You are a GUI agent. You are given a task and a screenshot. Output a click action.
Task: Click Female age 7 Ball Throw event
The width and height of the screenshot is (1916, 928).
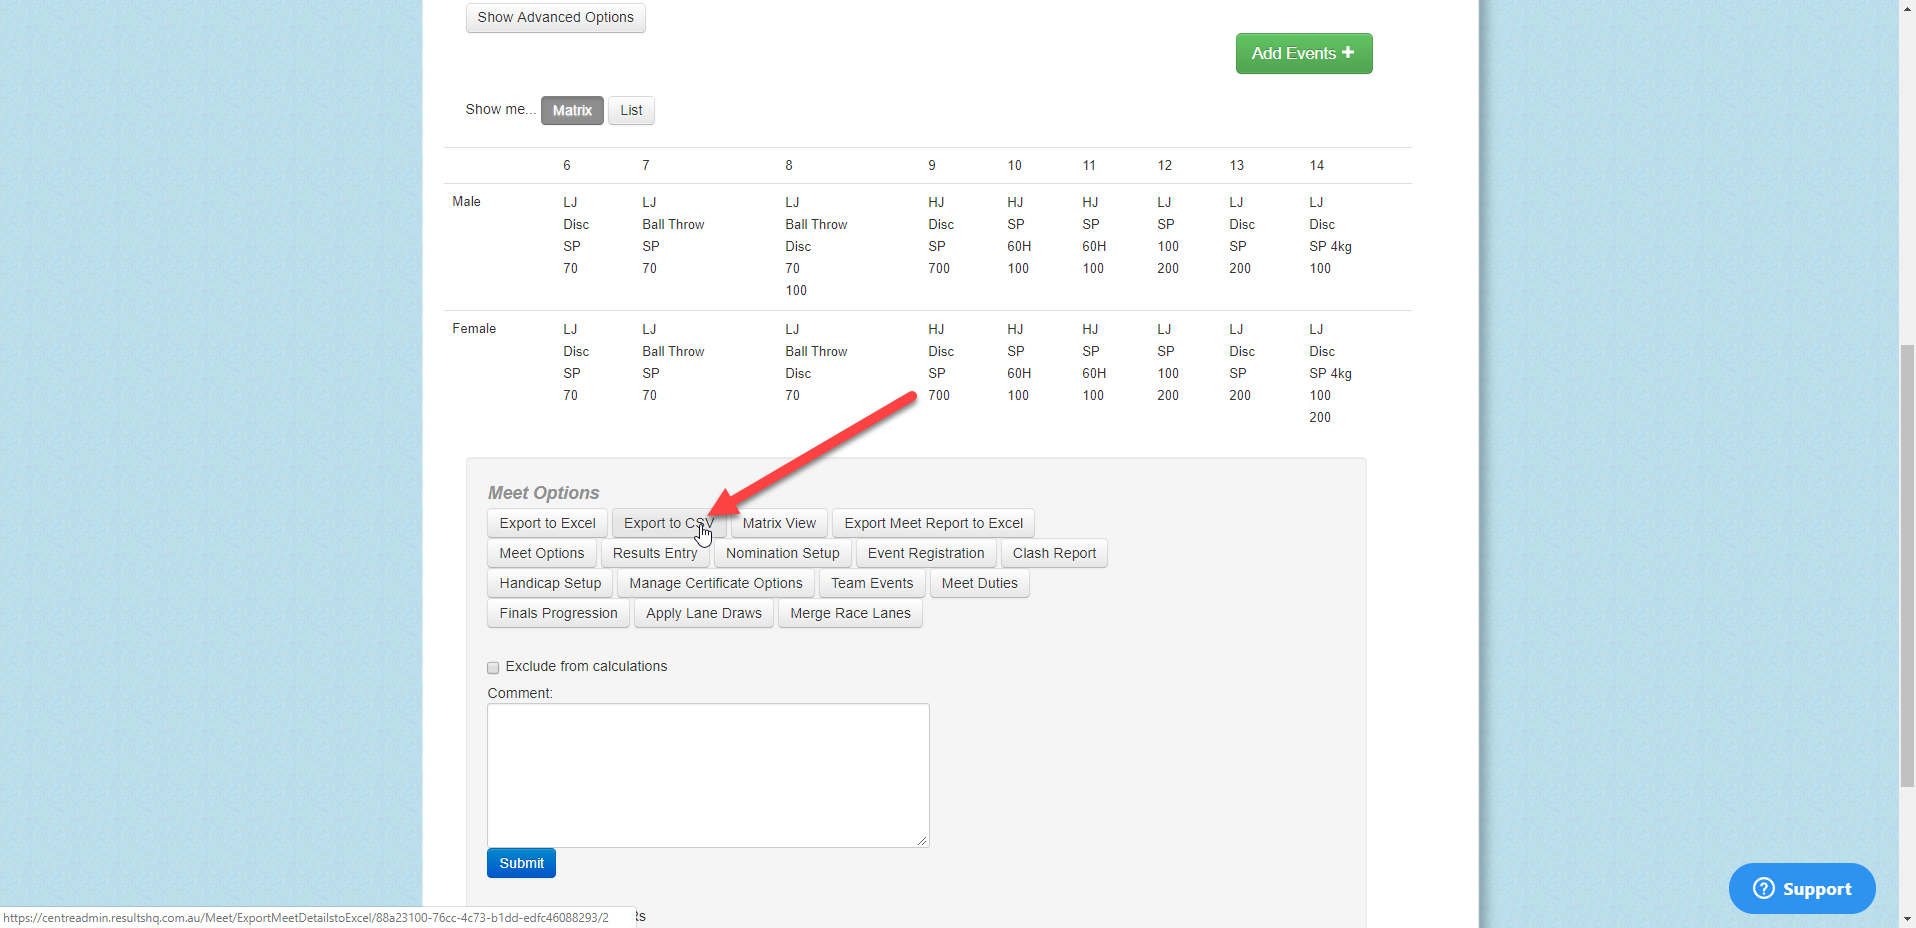pos(673,351)
